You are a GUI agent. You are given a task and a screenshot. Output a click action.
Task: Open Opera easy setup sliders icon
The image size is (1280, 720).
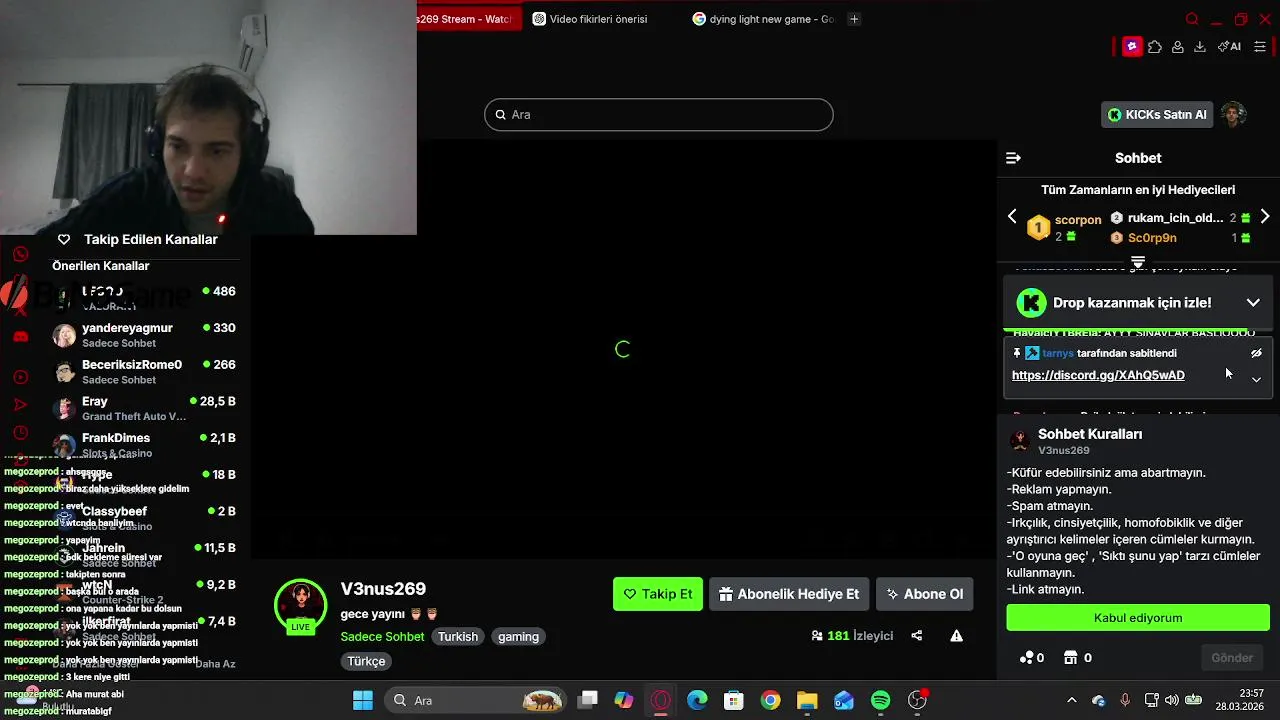tap(1260, 47)
